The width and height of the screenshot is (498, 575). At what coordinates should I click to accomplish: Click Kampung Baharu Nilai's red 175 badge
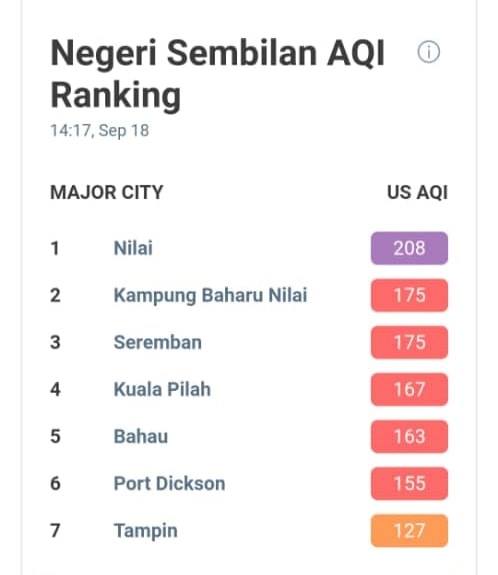click(409, 295)
